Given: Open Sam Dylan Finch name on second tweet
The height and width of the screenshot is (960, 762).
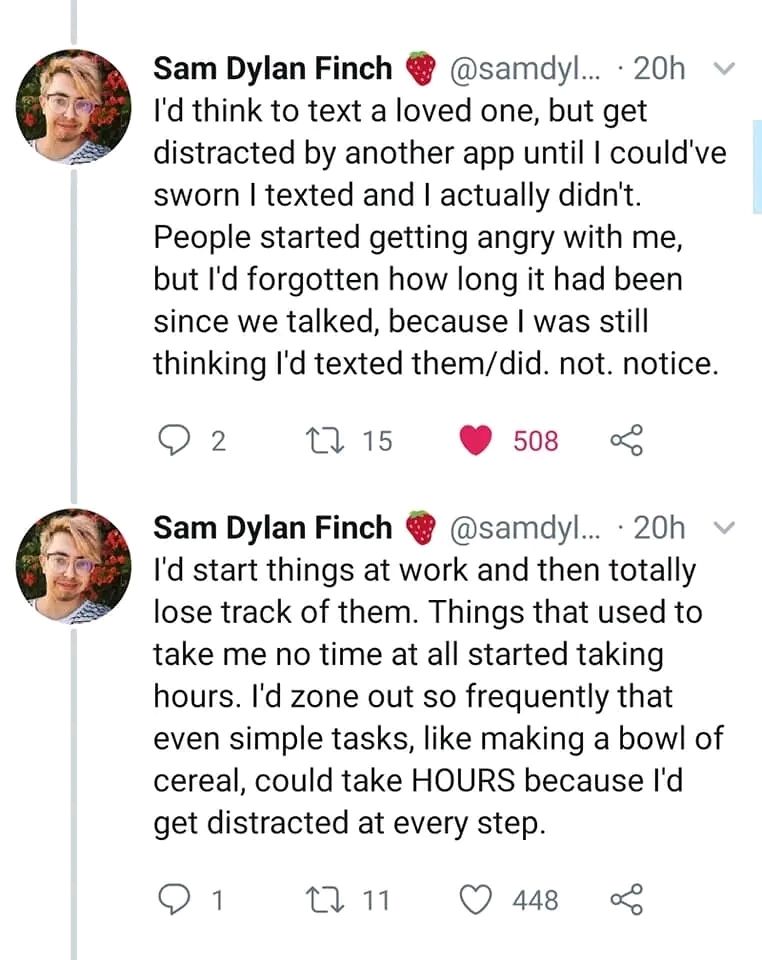Looking at the screenshot, I should (272, 527).
